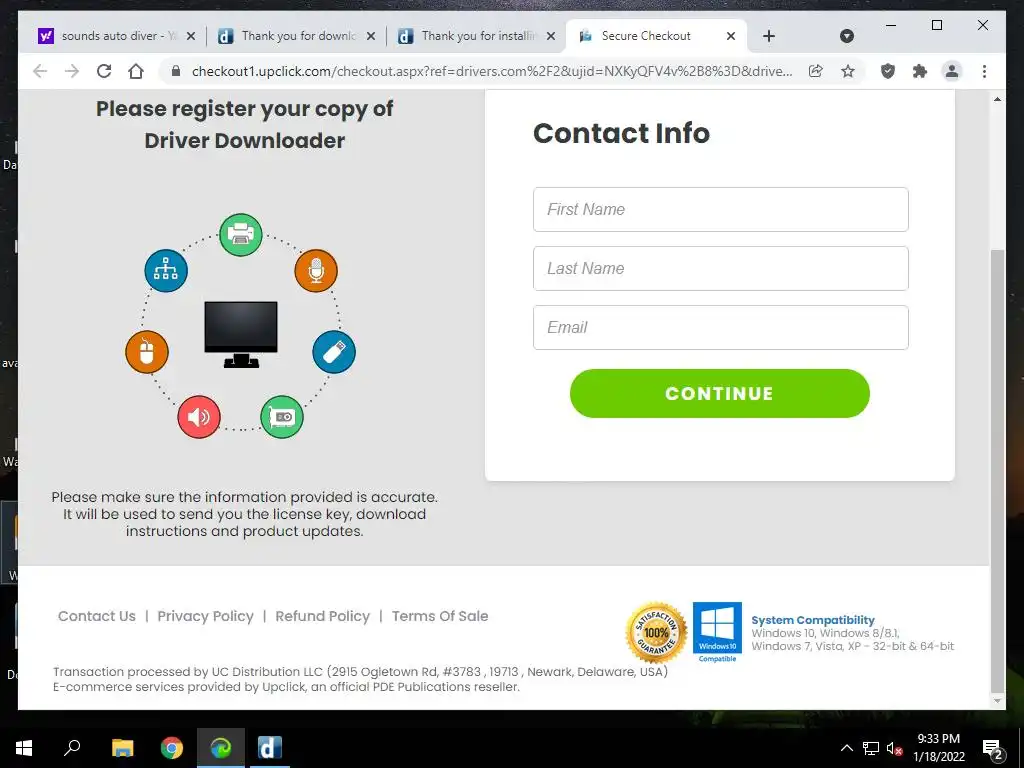Show hidden system tray icons
This screenshot has width=1024, height=768.
(846, 748)
